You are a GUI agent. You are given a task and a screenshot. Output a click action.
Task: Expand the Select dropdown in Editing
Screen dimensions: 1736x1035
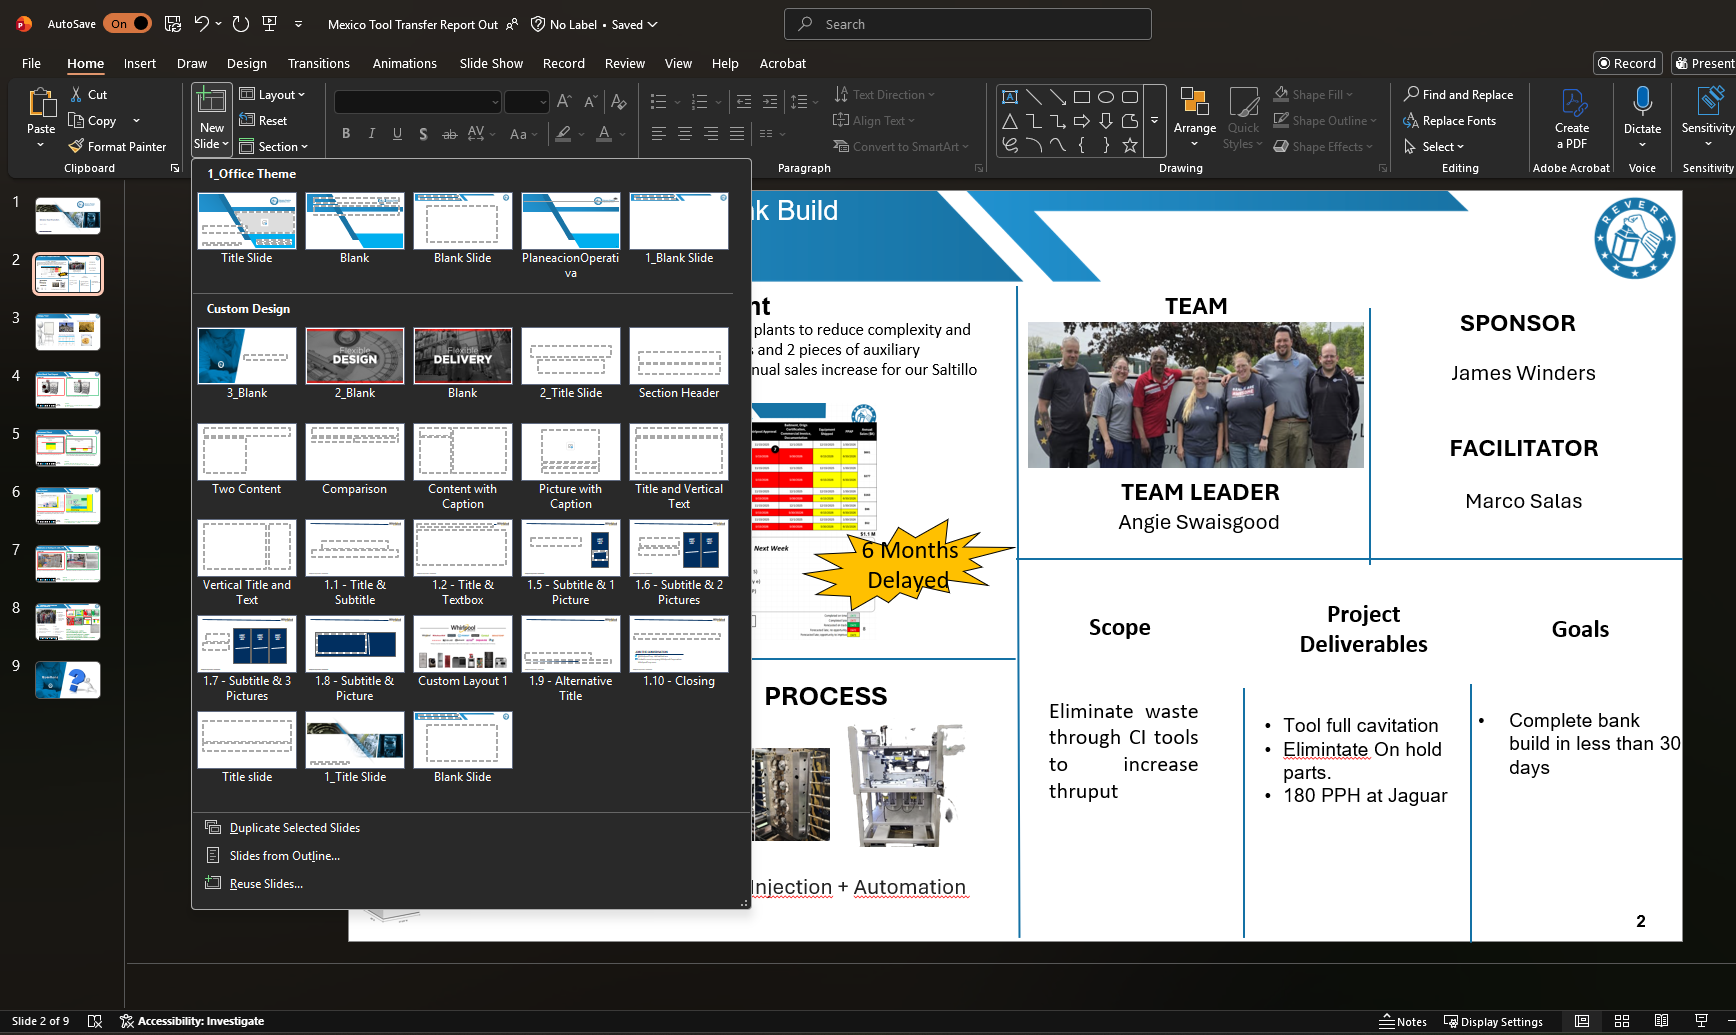point(1434,146)
